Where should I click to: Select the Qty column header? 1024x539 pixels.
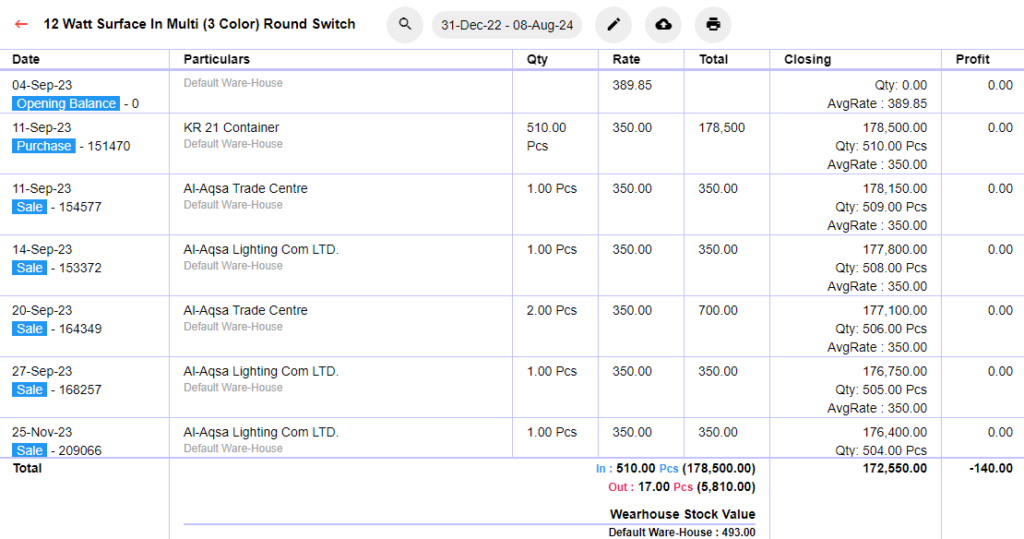tap(537, 59)
